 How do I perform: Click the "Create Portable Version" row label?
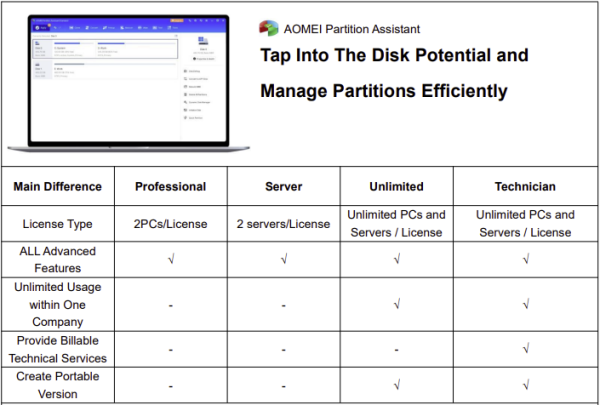tap(58, 385)
